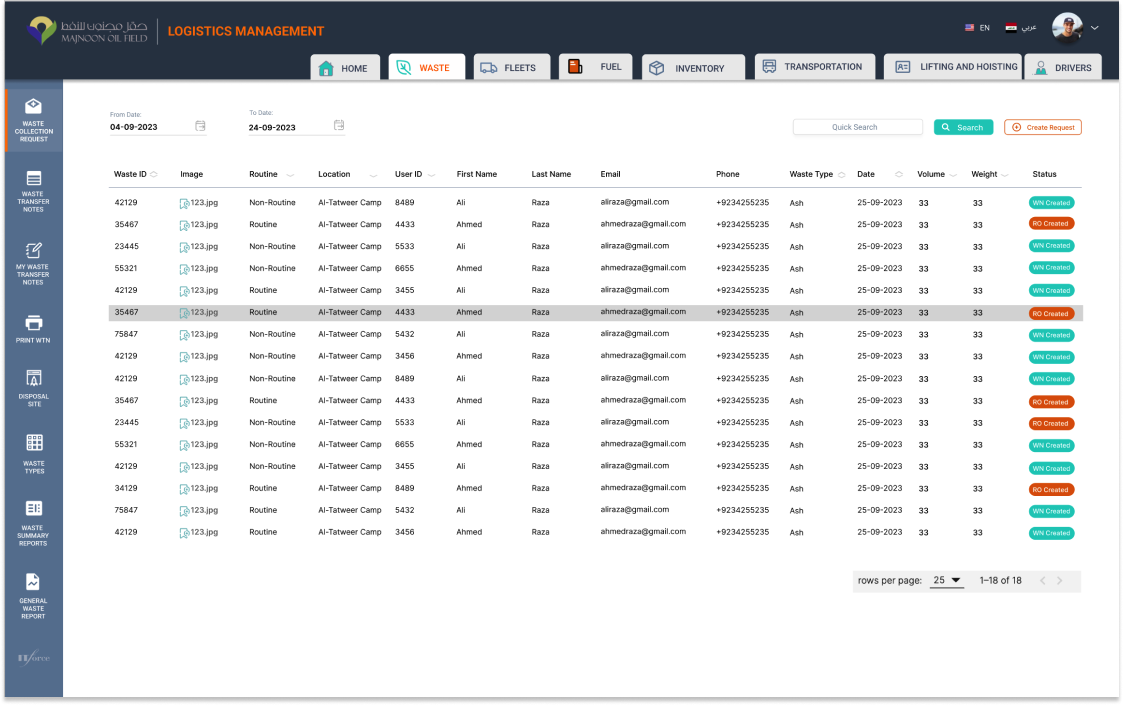Expand the Location column filter chevron
The width and height of the screenshot is (1123, 705).
pos(373,175)
